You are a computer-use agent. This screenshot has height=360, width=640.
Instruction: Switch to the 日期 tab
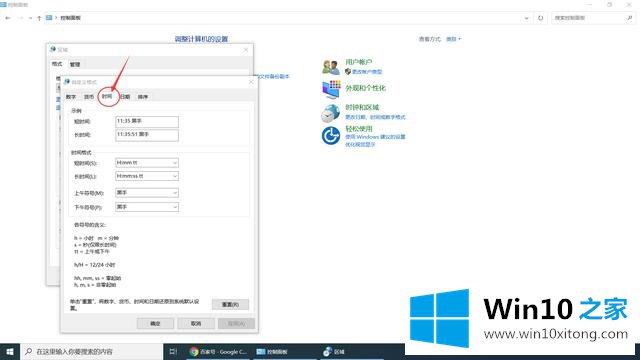(x=125, y=97)
